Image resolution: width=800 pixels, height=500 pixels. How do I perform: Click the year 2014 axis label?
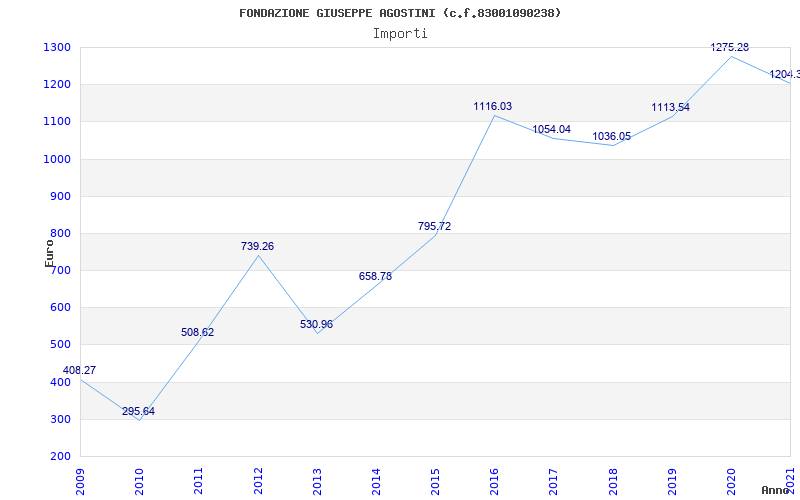(x=377, y=481)
